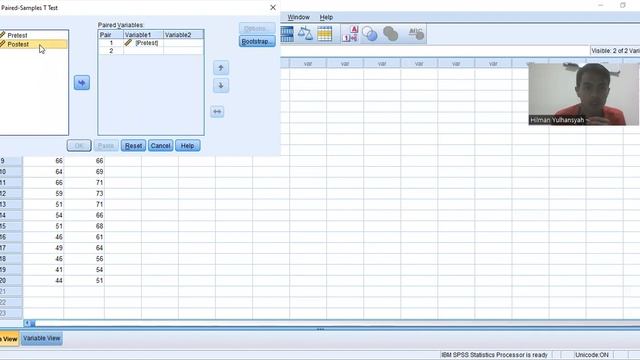Image resolution: width=640 pixels, height=360 pixels.
Task: Click first var column header in grid
Action: click(x=308, y=64)
